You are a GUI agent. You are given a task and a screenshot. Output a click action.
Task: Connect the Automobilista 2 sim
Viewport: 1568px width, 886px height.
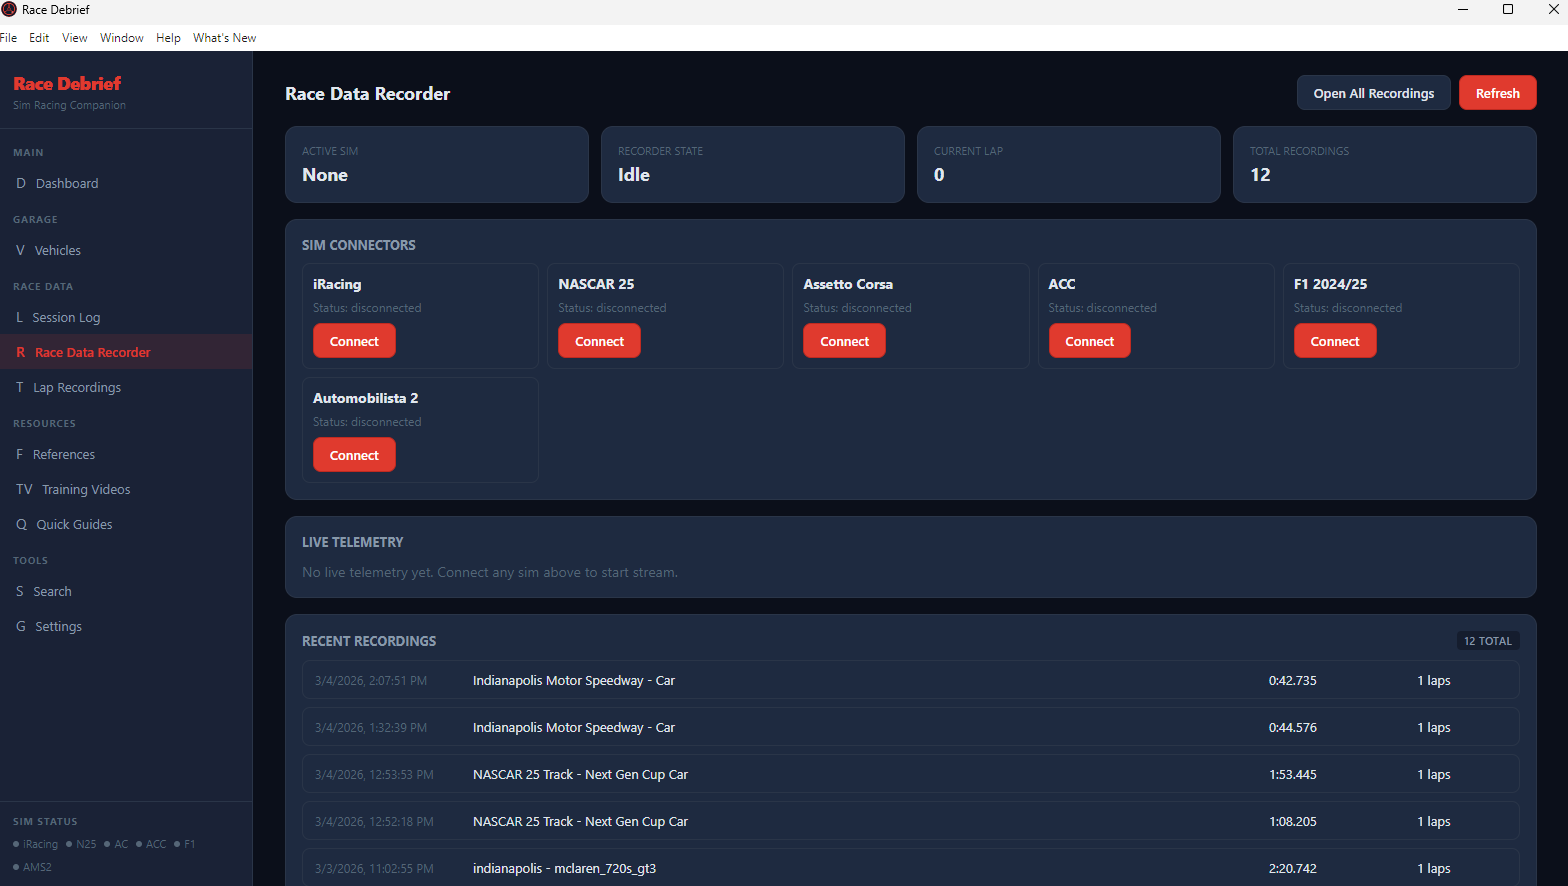tap(354, 455)
